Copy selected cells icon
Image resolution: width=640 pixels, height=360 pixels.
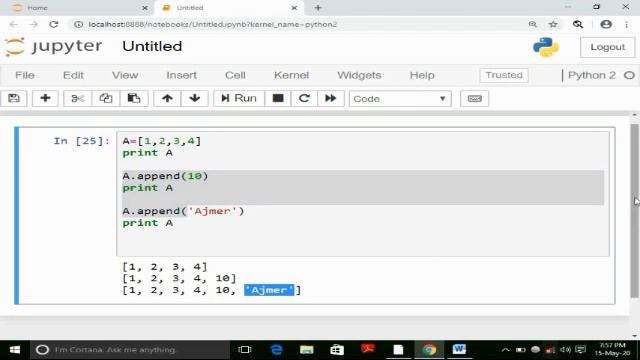tap(105, 98)
